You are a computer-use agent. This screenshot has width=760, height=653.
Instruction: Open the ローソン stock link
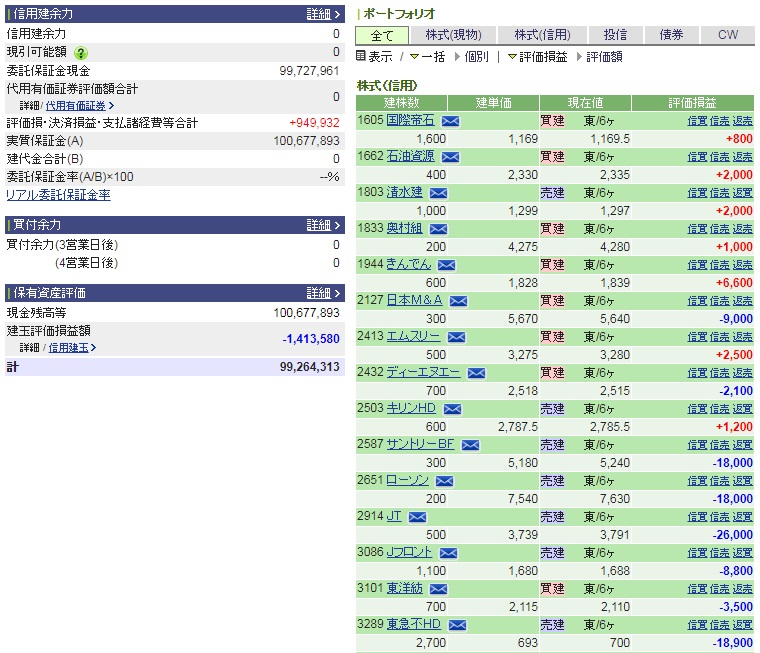(407, 480)
